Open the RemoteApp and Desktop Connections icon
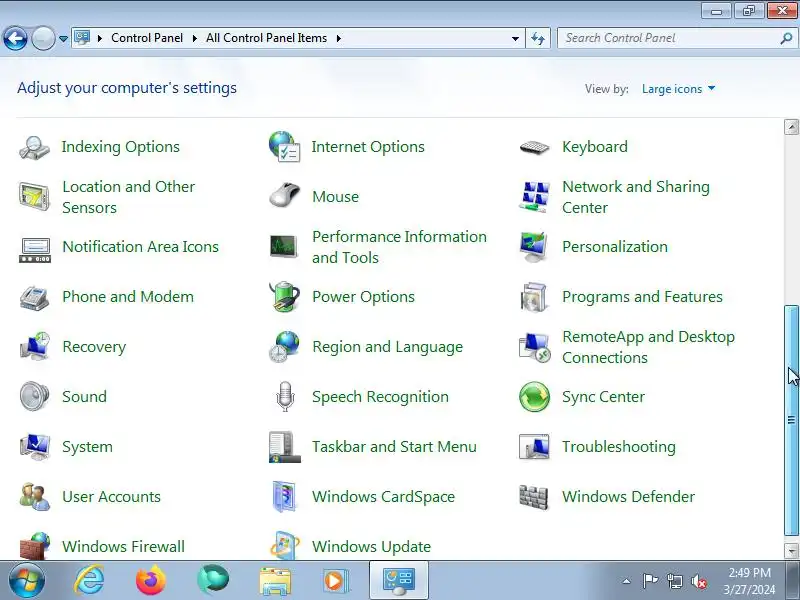Viewport: 800px width, 600px height. tap(534, 347)
